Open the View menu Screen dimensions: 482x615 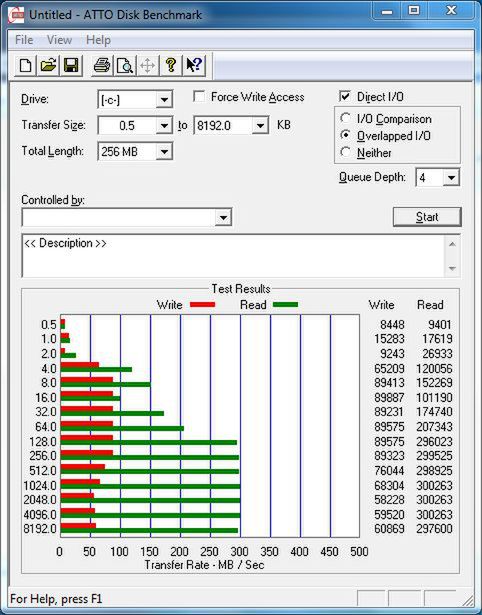[x=59, y=40]
